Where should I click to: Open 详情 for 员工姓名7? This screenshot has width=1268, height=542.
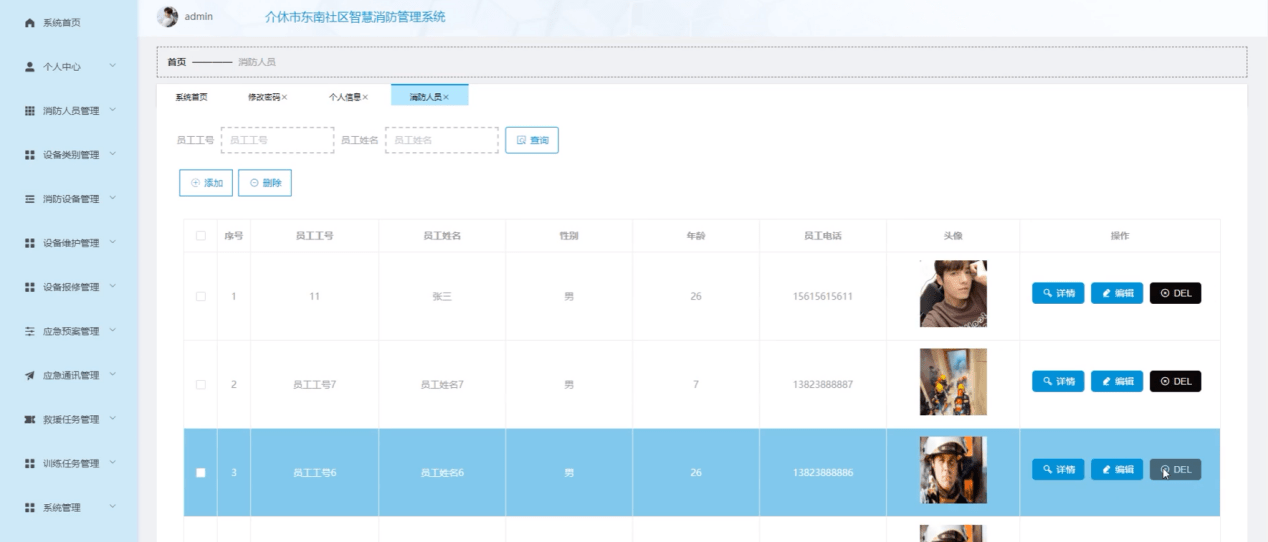pyautogui.click(x=1058, y=381)
